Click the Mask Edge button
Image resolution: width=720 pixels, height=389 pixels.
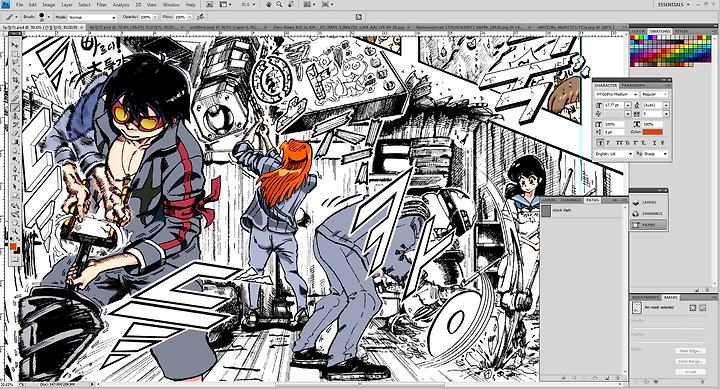[691, 351]
